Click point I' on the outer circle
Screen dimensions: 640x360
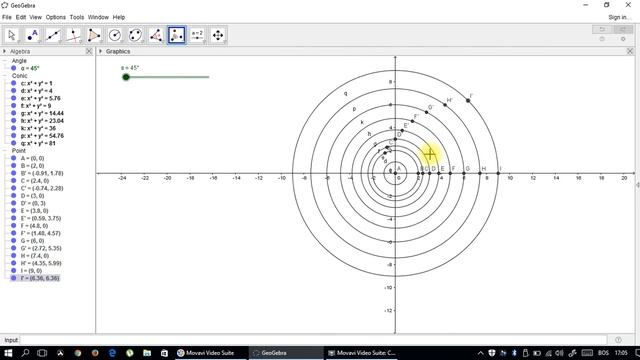tap(468, 100)
